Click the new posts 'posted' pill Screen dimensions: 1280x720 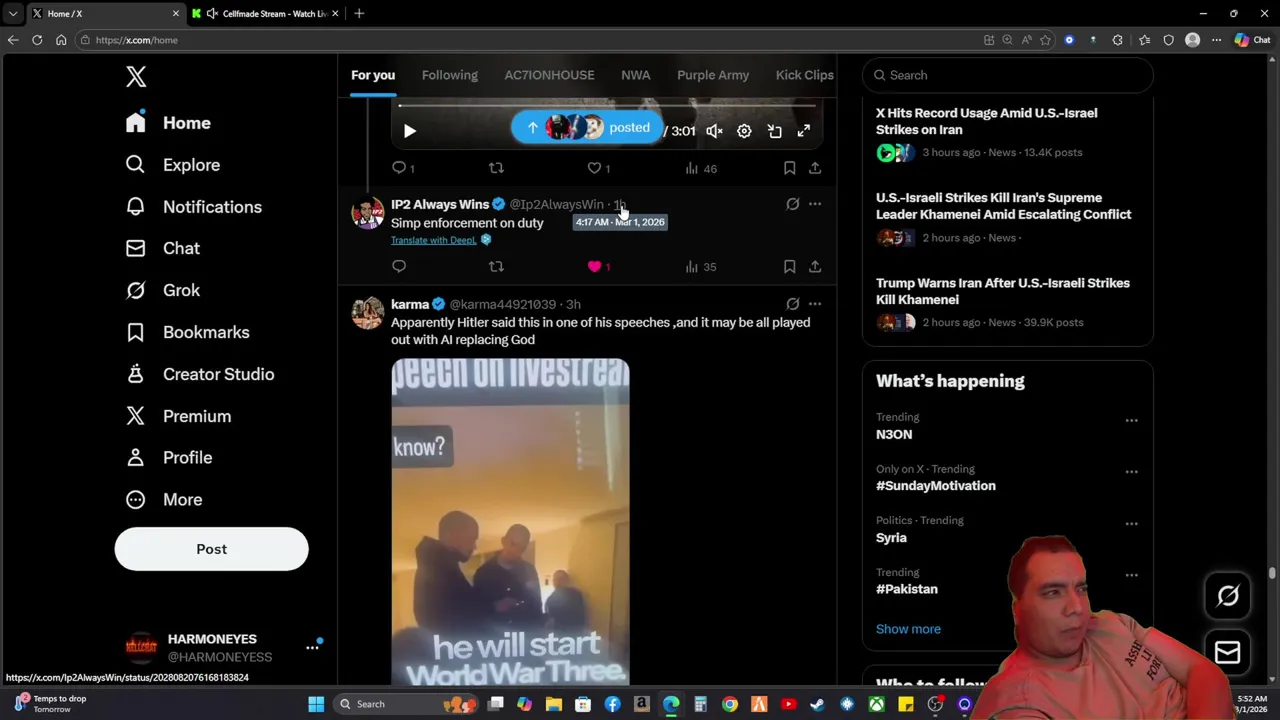tap(587, 127)
